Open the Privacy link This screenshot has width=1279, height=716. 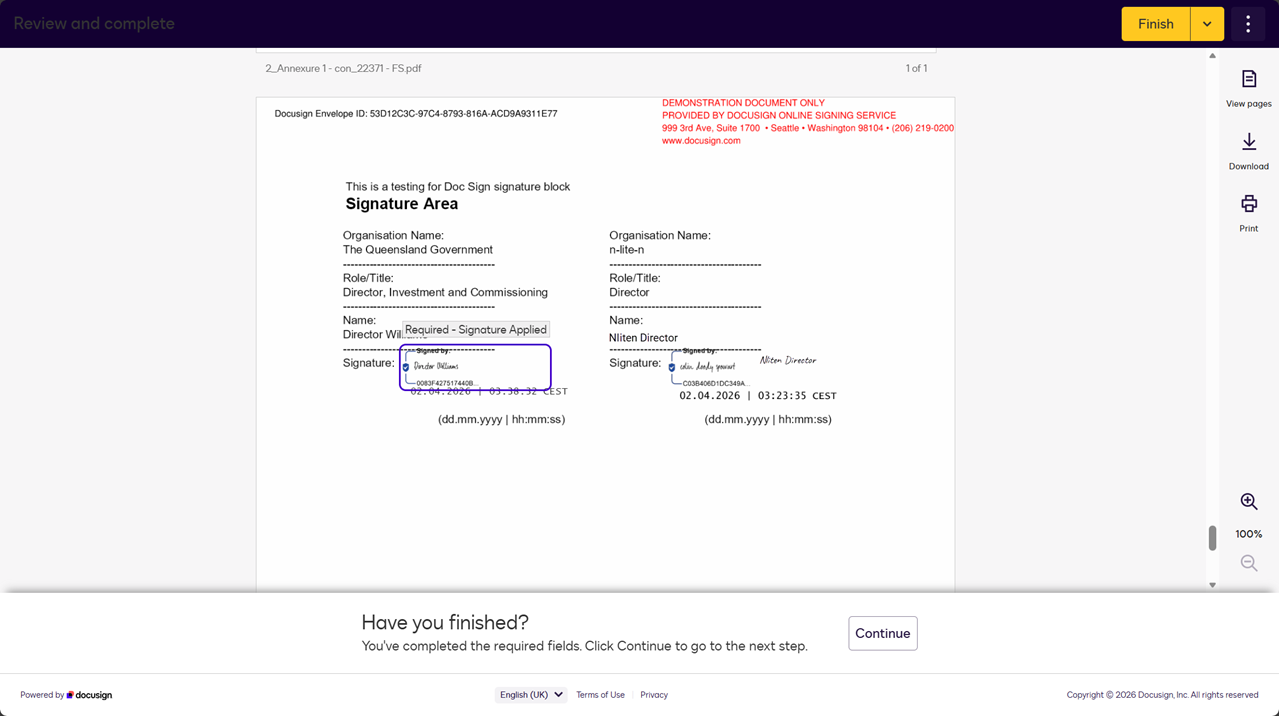tap(654, 695)
